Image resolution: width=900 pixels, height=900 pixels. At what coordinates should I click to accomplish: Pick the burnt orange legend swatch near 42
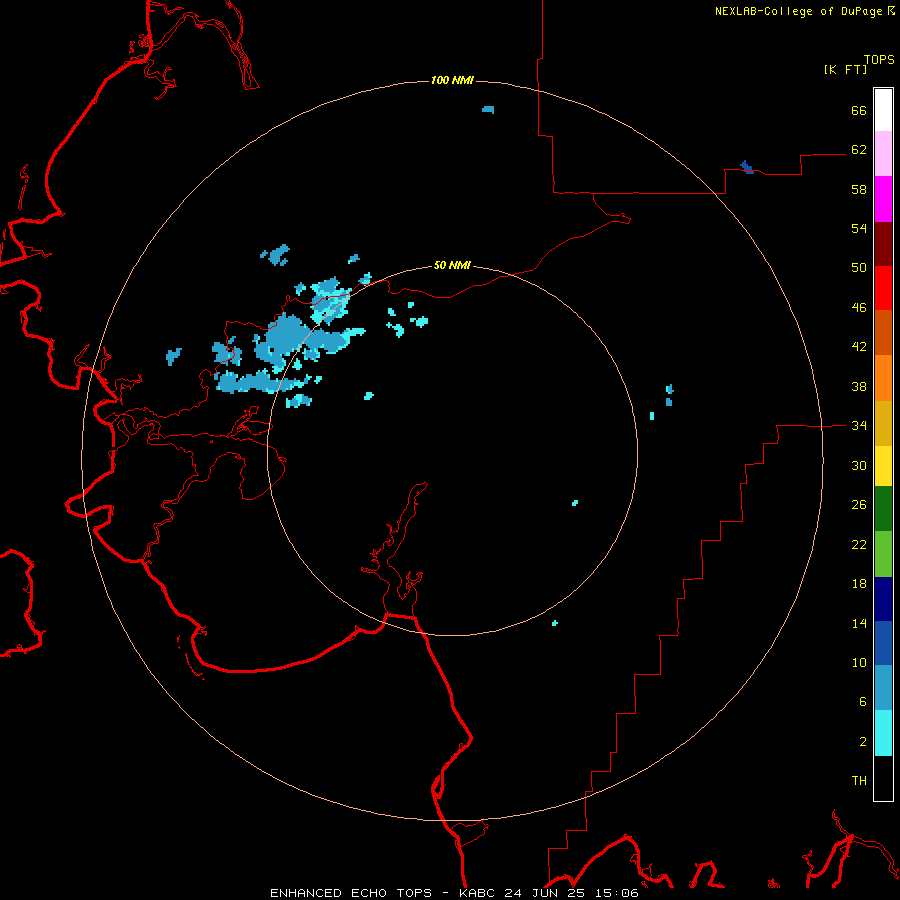(883, 332)
